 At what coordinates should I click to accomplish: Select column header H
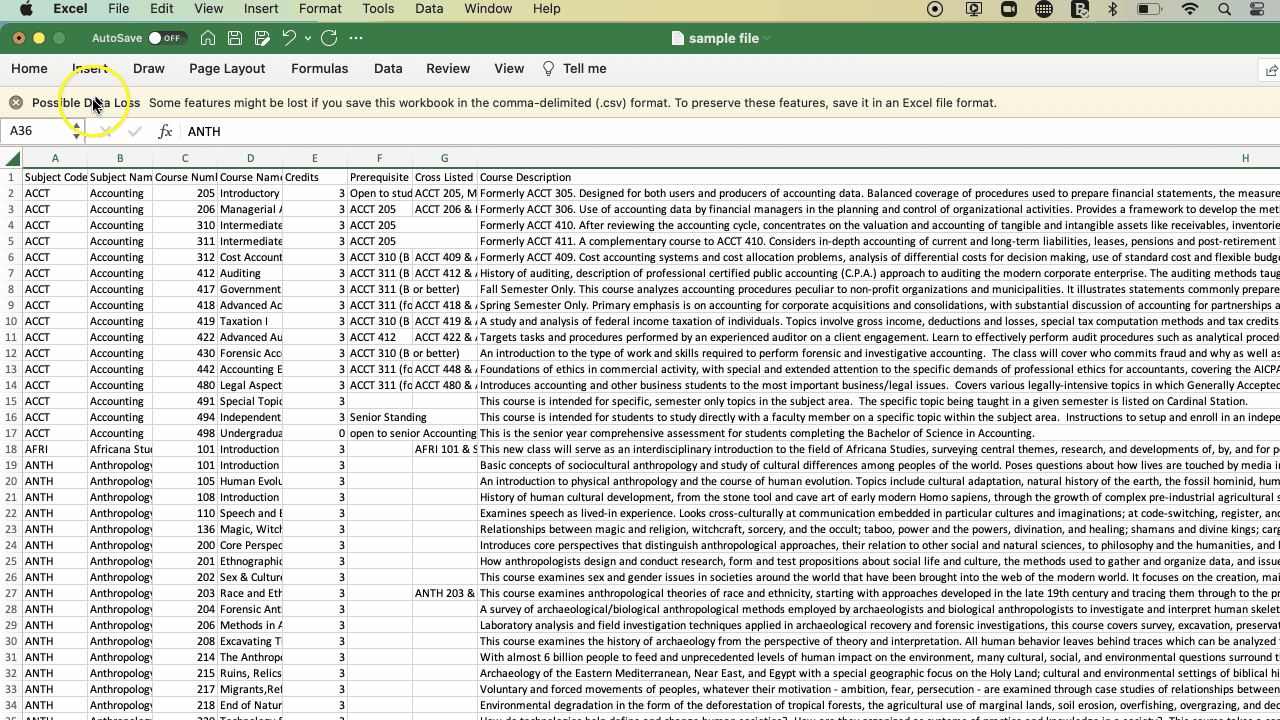pyautogui.click(x=1245, y=158)
